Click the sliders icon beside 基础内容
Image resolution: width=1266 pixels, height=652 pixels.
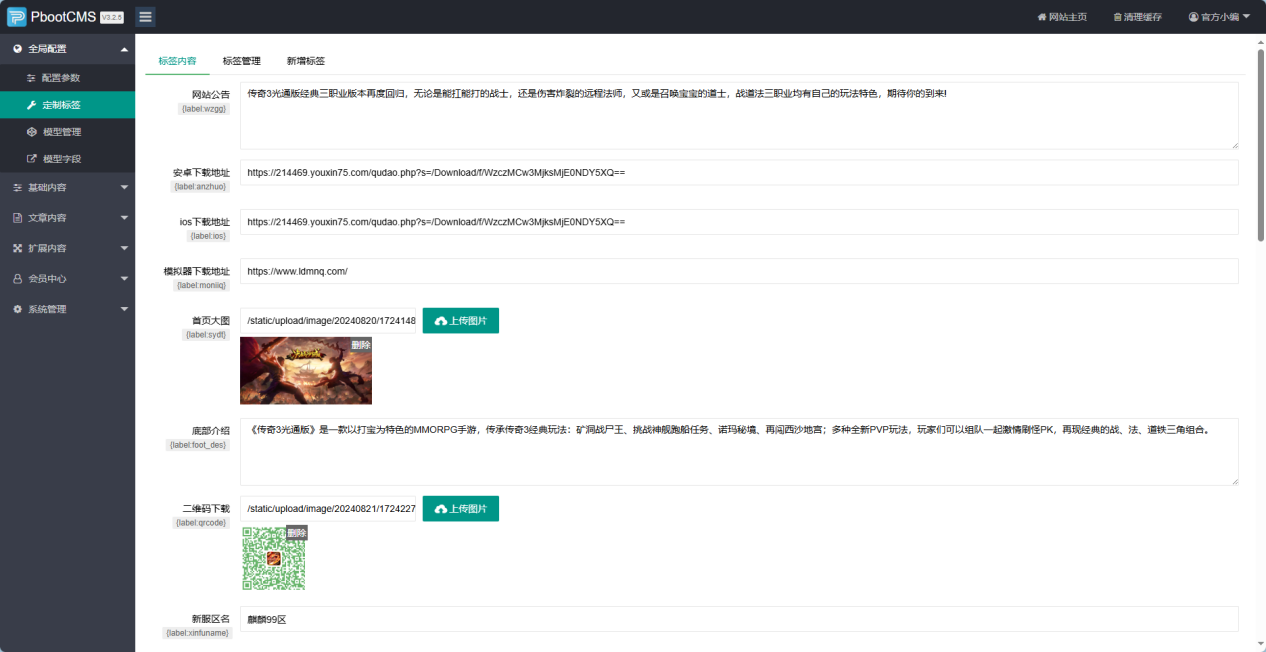[18, 187]
